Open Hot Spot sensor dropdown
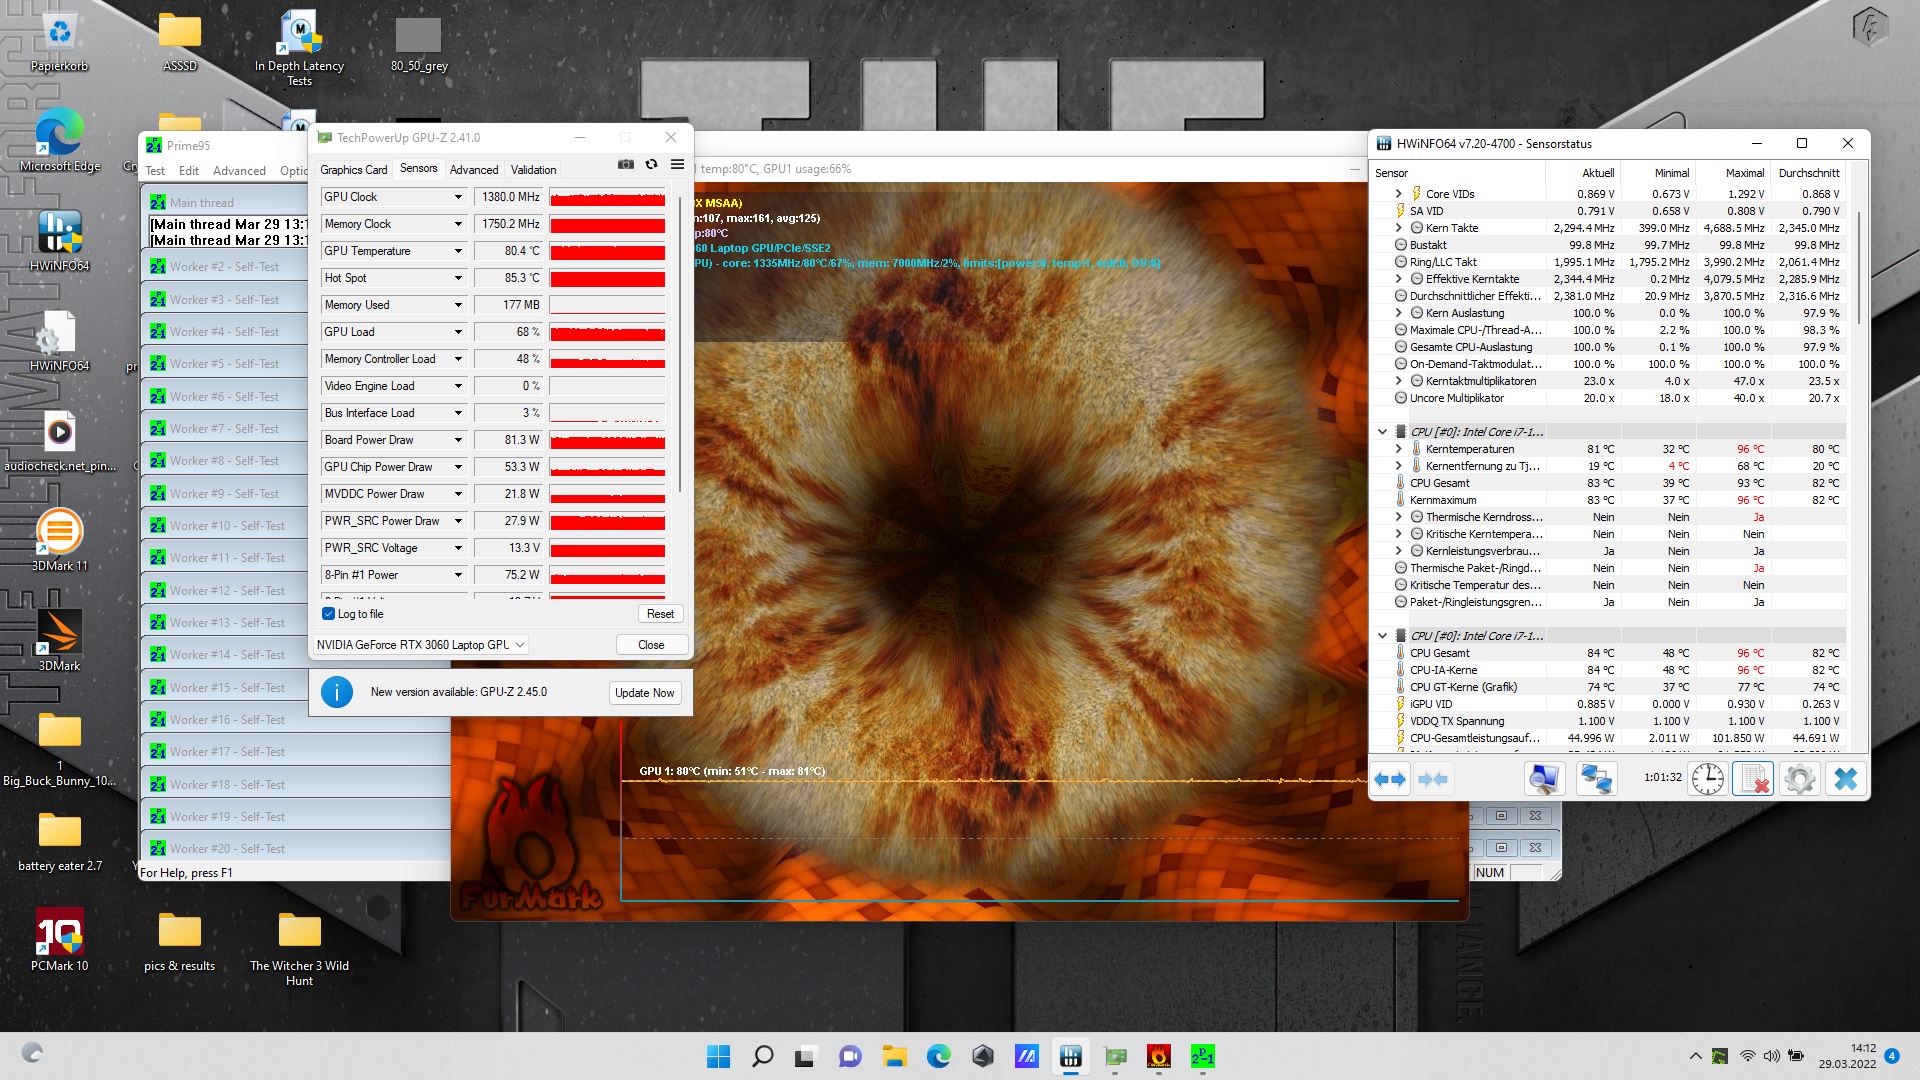 coord(458,278)
